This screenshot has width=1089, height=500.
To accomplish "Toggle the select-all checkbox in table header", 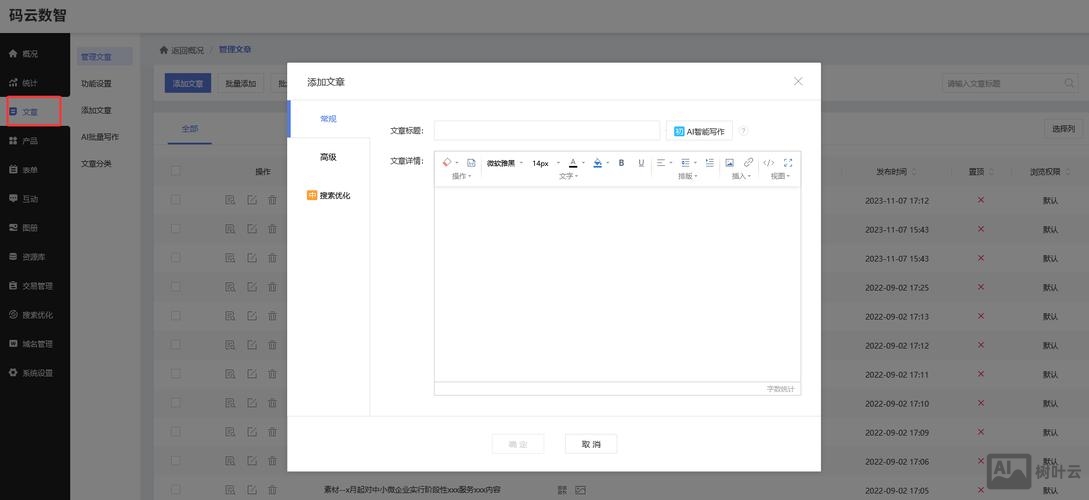I will pos(176,171).
